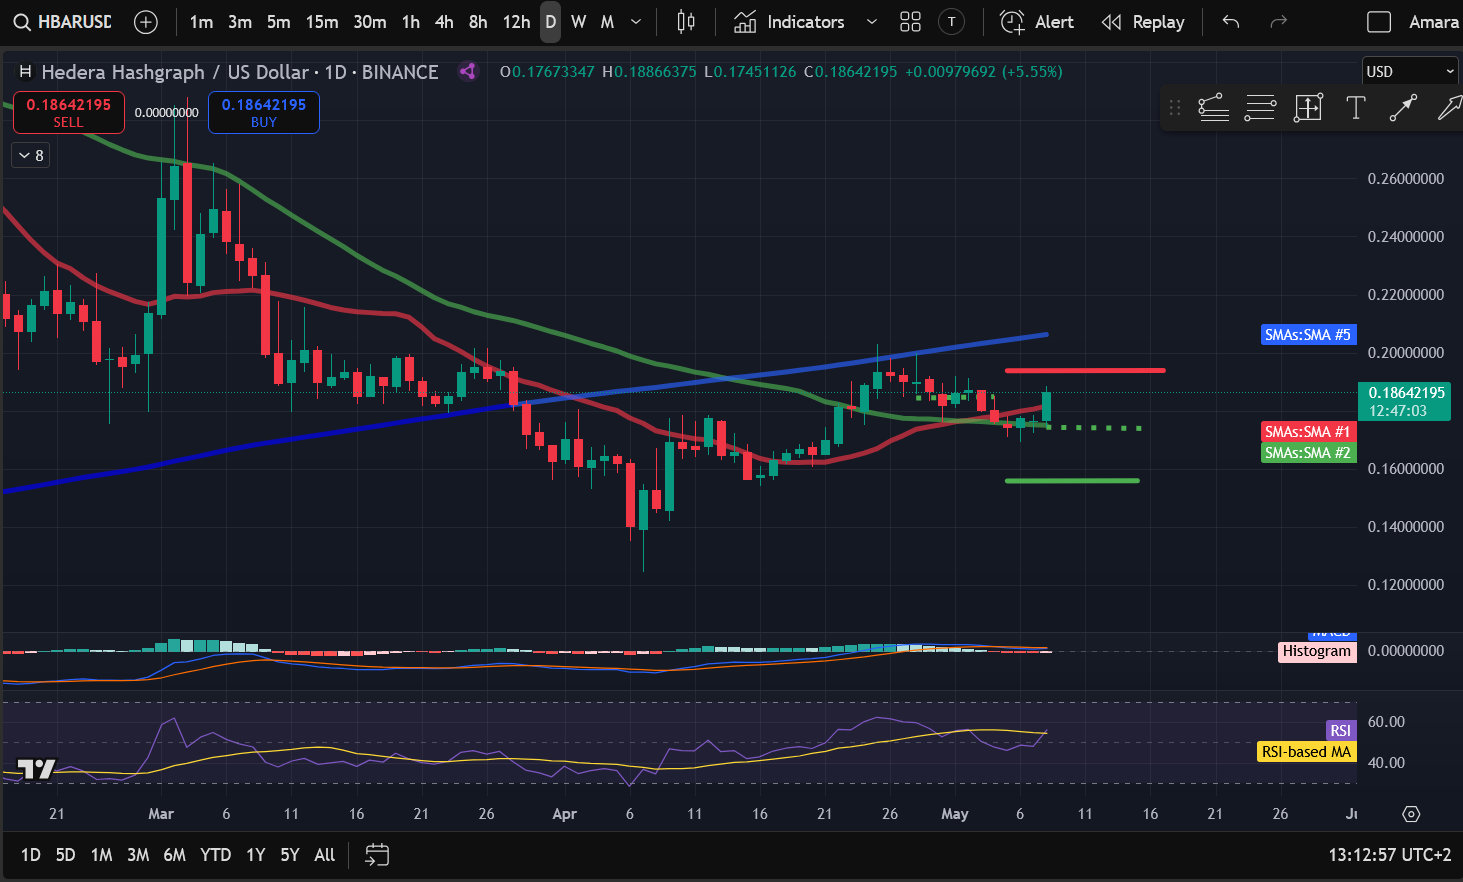Viewport: 1463px width, 882px height.
Task: Open chart settings hexagon icon on time axis
Action: click(1411, 814)
